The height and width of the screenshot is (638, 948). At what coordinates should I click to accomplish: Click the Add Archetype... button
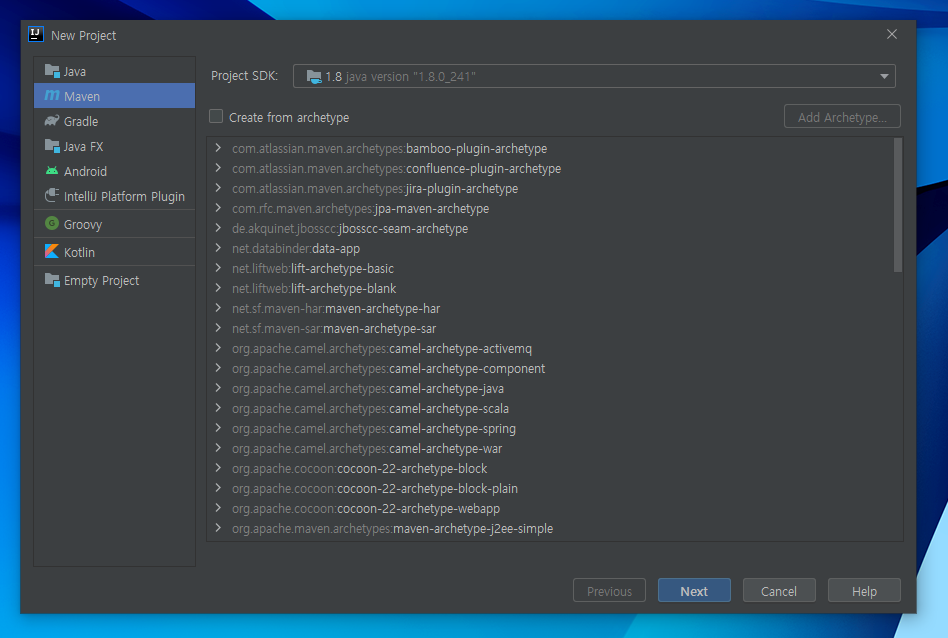coord(842,117)
